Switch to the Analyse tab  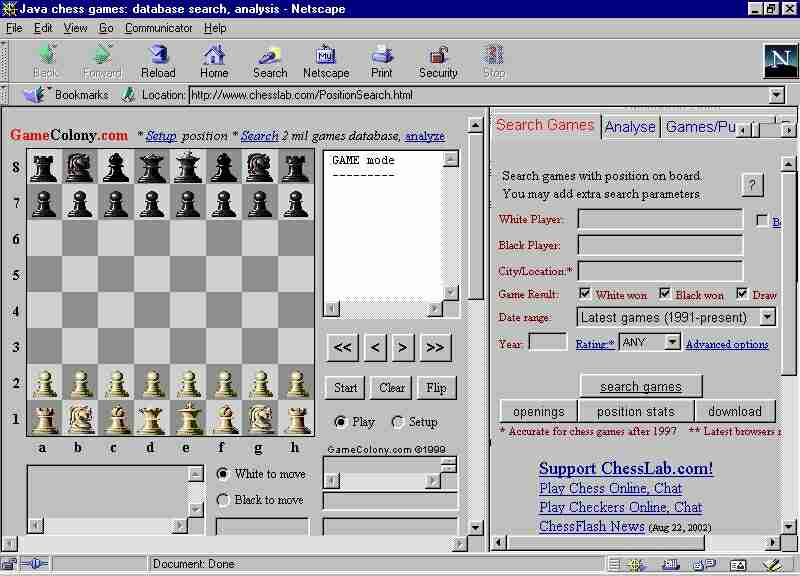click(630, 127)
